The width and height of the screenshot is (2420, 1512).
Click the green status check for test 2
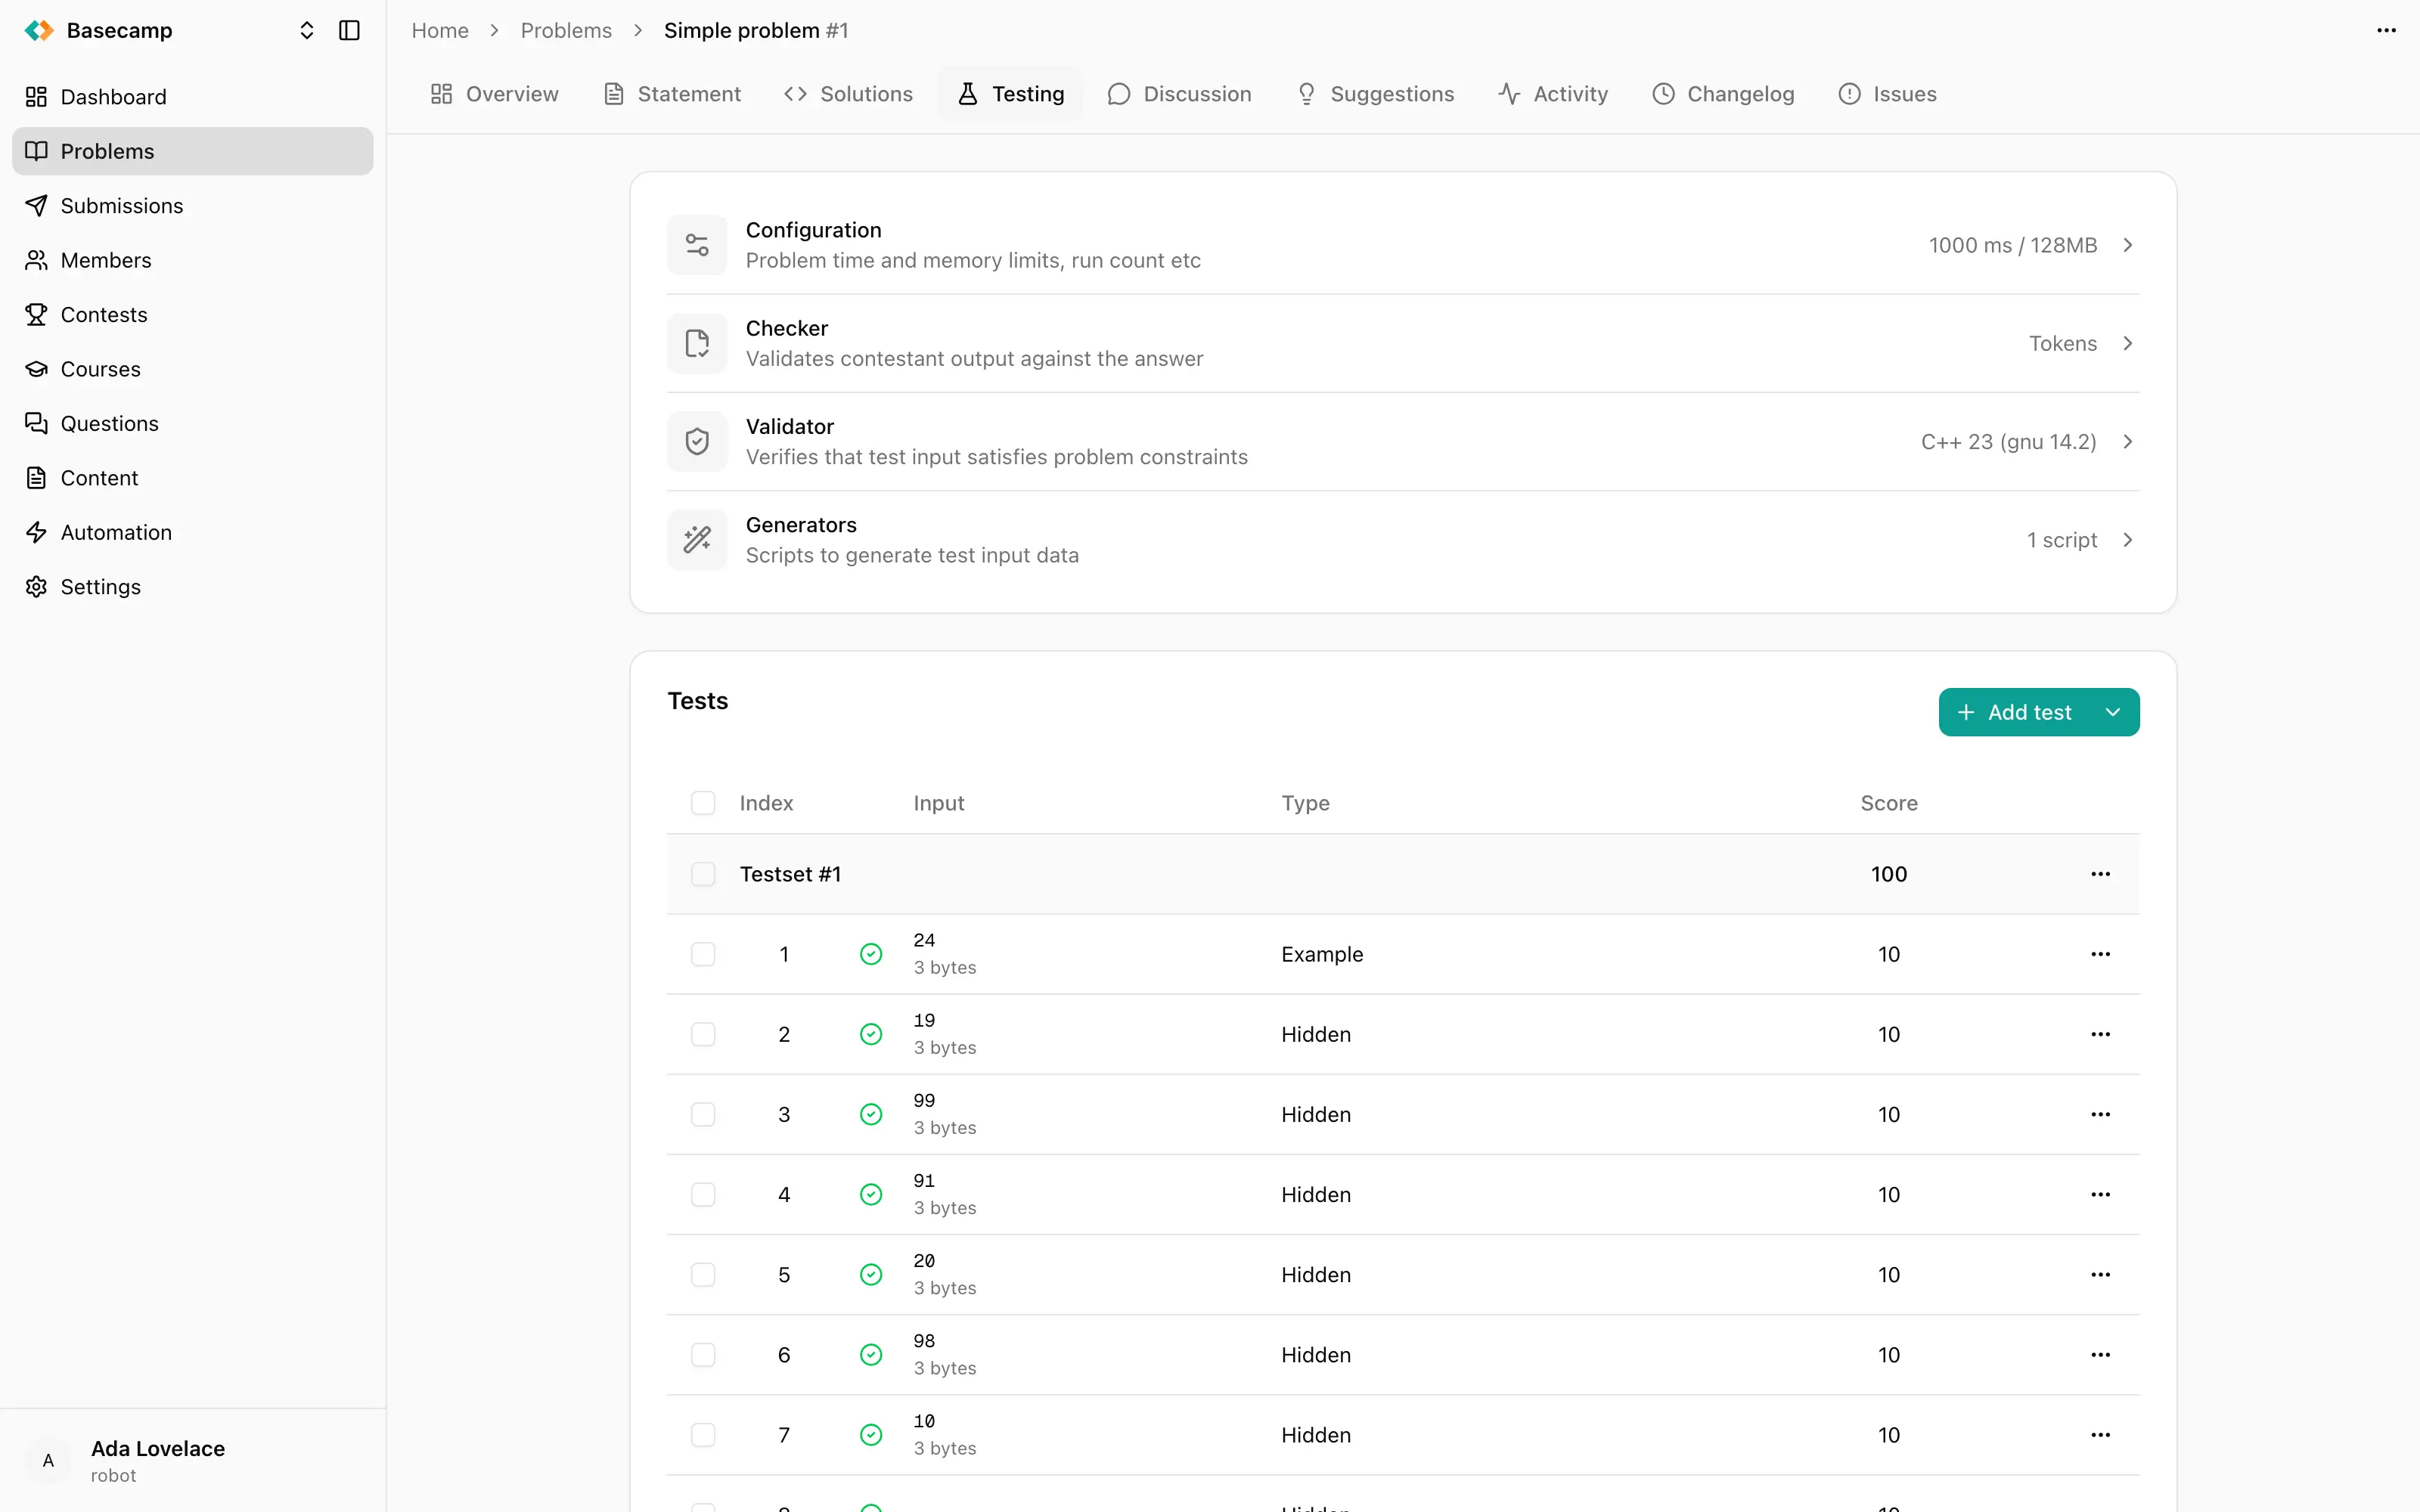tap(871, 1034)
